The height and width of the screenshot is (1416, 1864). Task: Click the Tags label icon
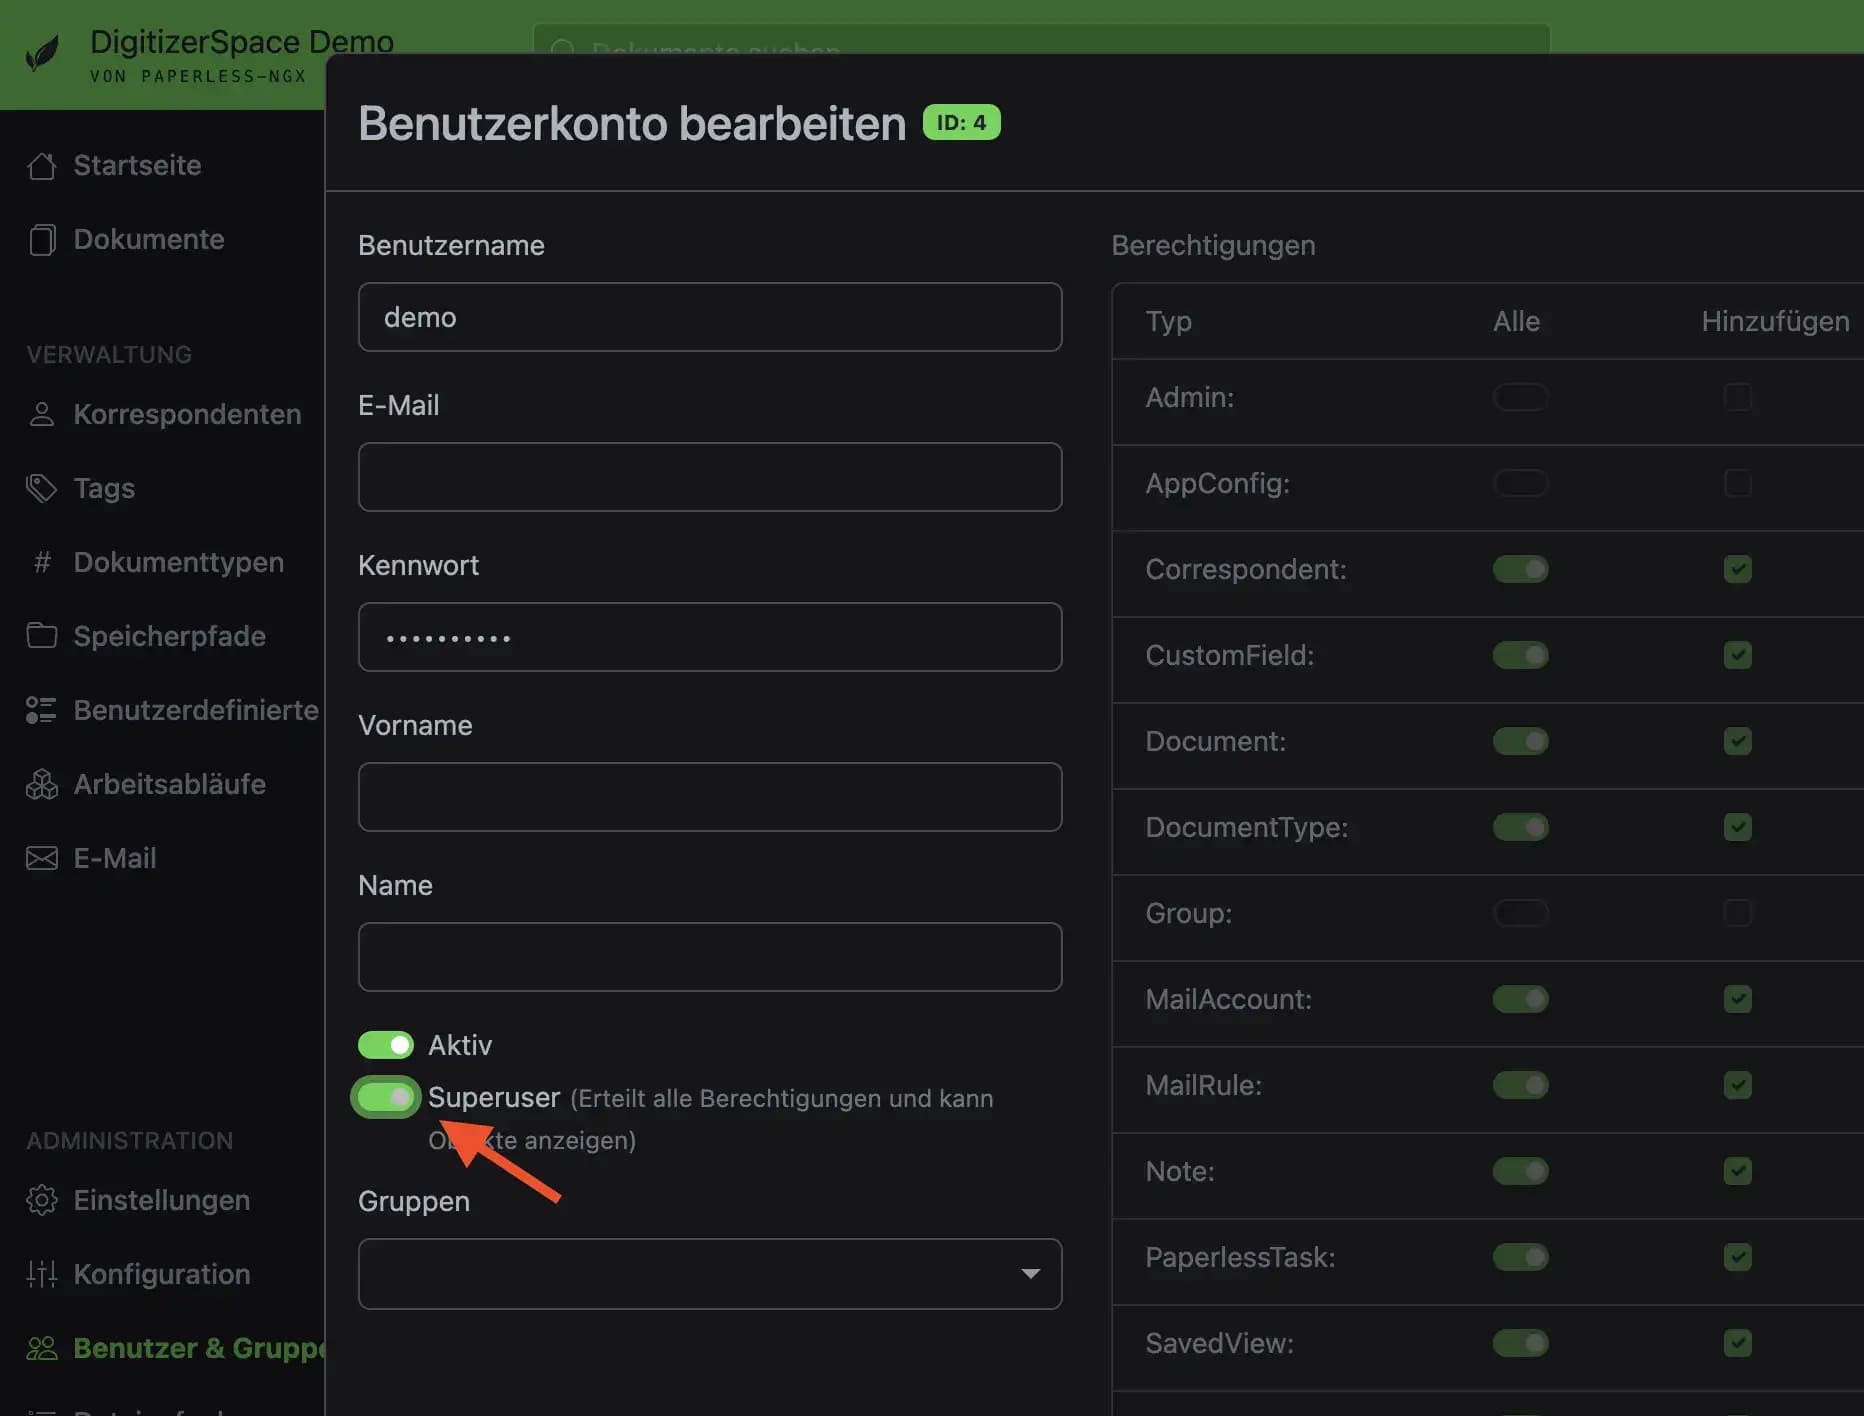click(42, 488)
